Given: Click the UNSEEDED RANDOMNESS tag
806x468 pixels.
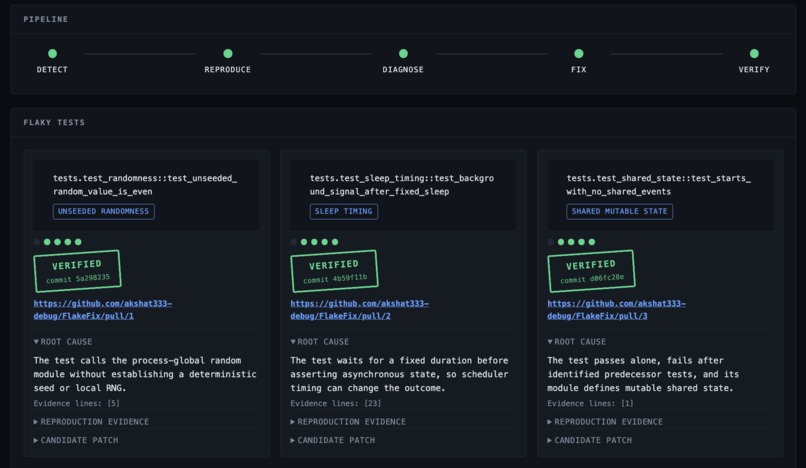Looking at the screenshot, I should (x=103, y=211).
